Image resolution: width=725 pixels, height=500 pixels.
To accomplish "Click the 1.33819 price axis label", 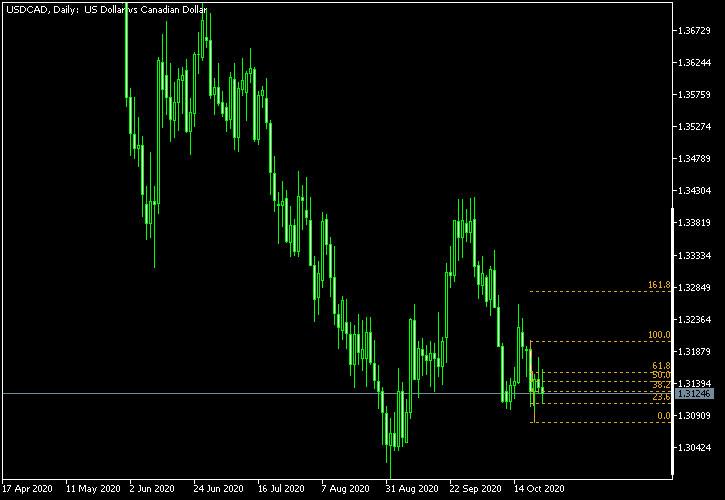I will [694, 223].
